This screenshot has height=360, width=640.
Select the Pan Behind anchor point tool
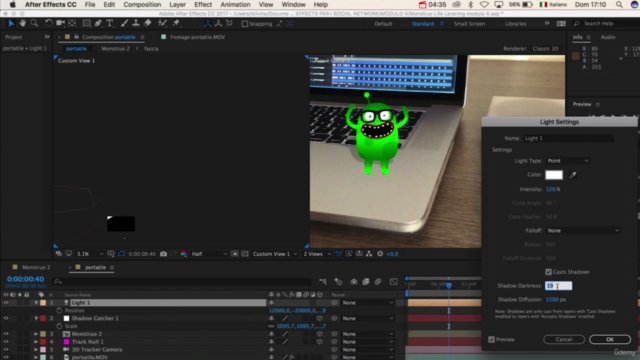pyautogui.click(x=72, y=23)
